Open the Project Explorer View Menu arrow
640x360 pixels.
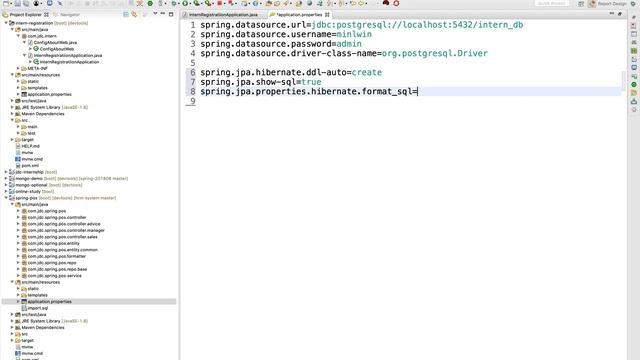(155, 14)
